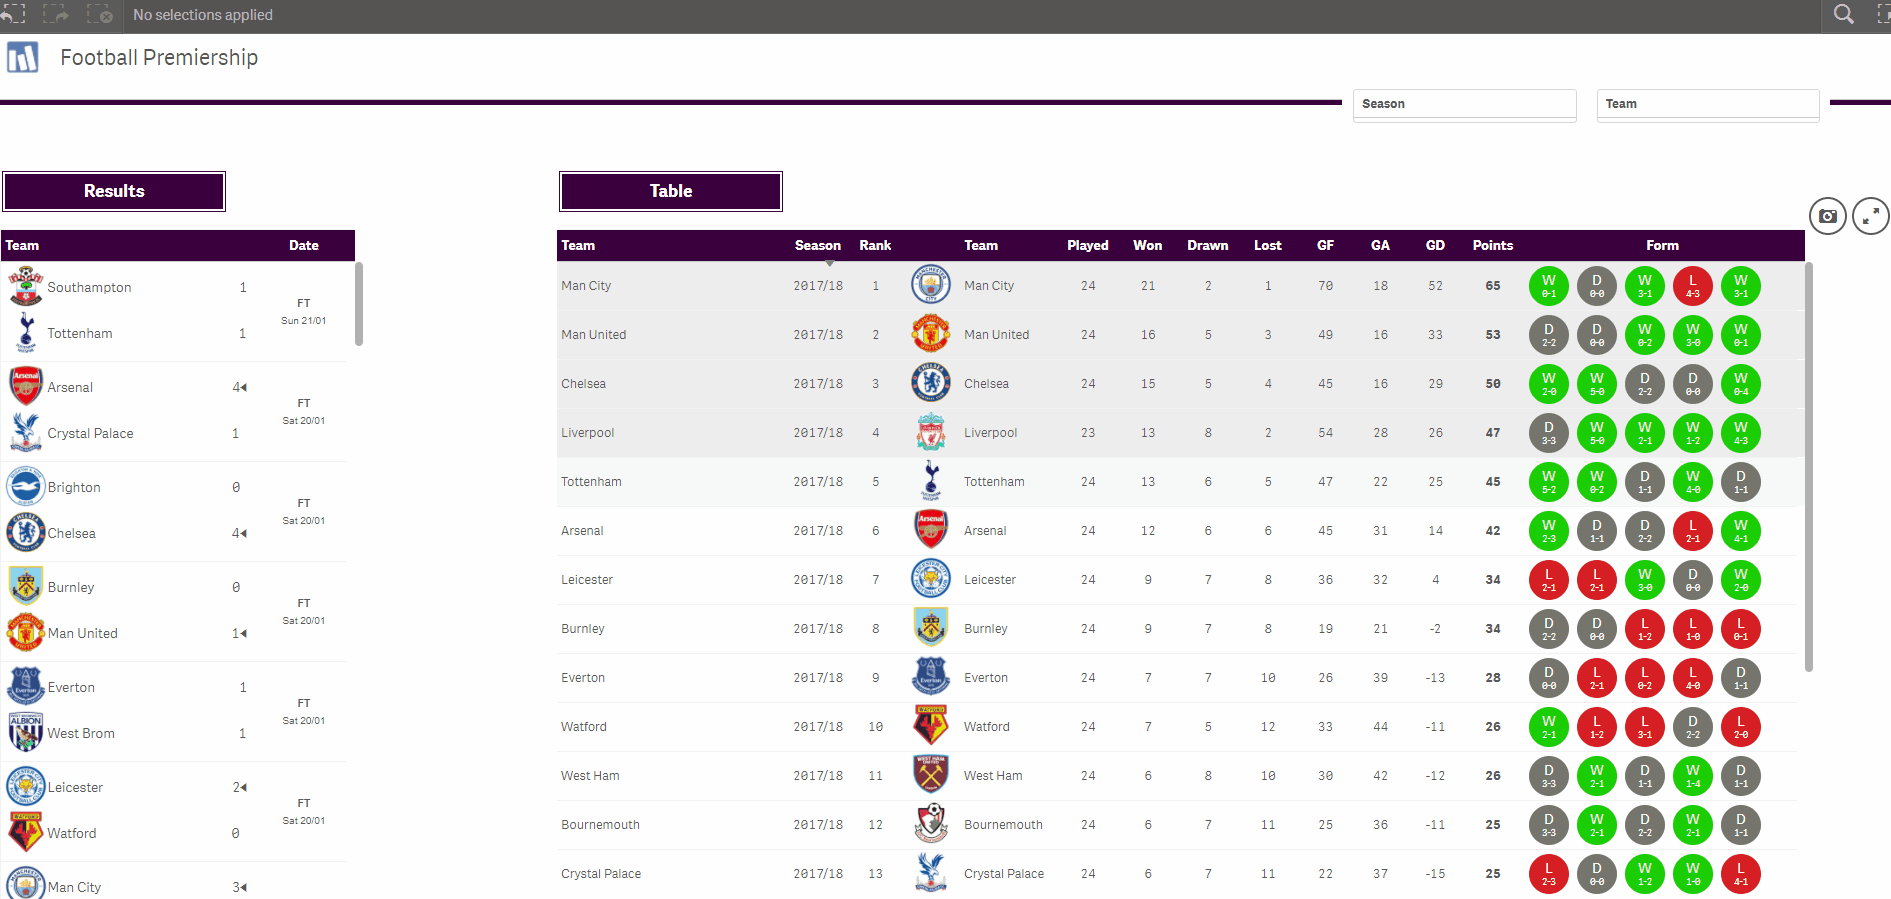Click the West Brom crest in Results

(x=26, y=733)
